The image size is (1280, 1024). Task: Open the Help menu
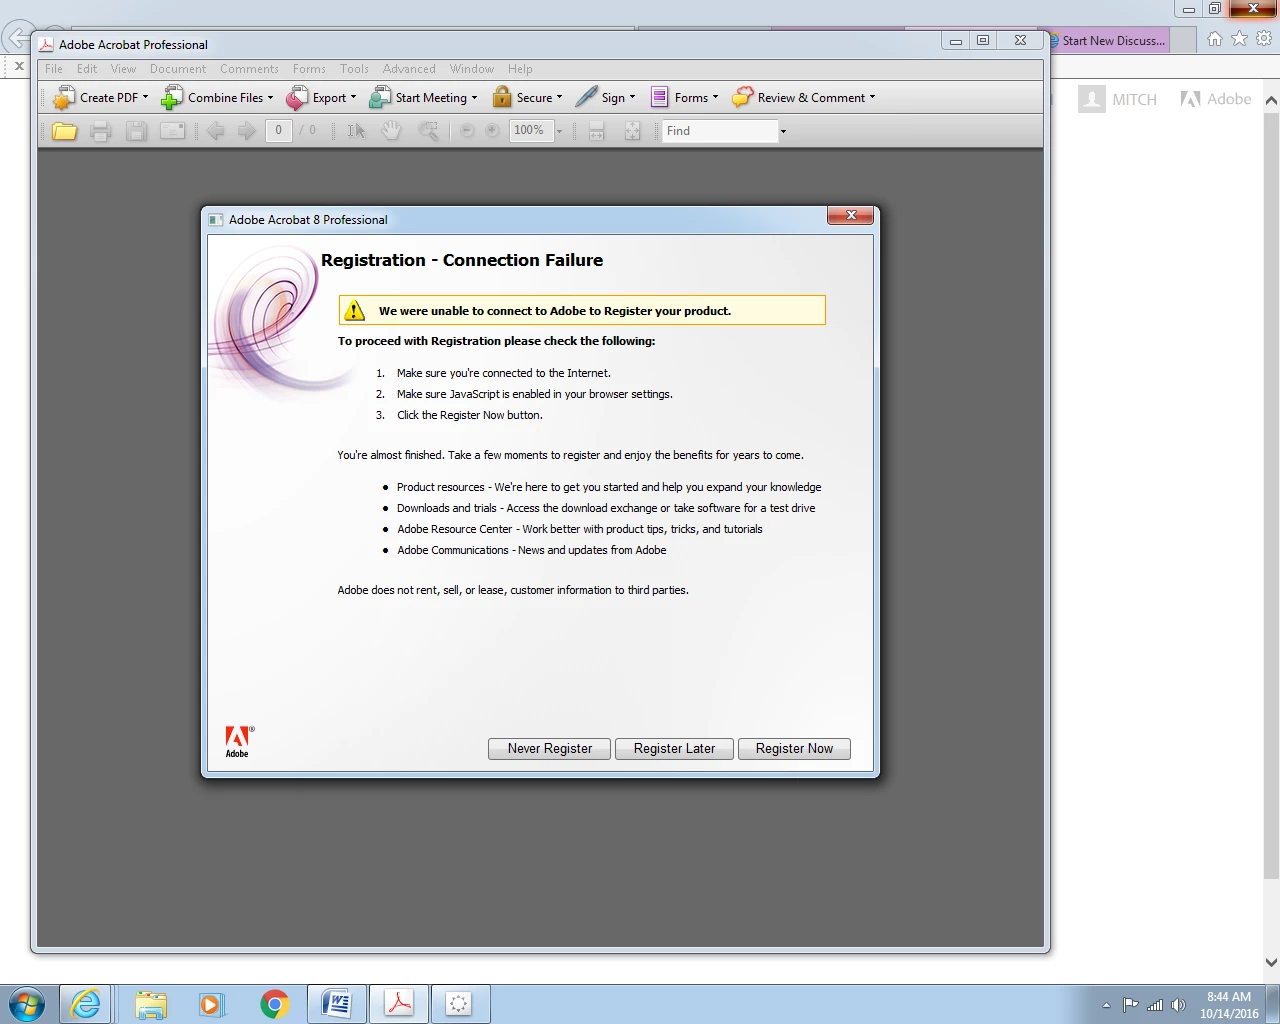[520, 69]
